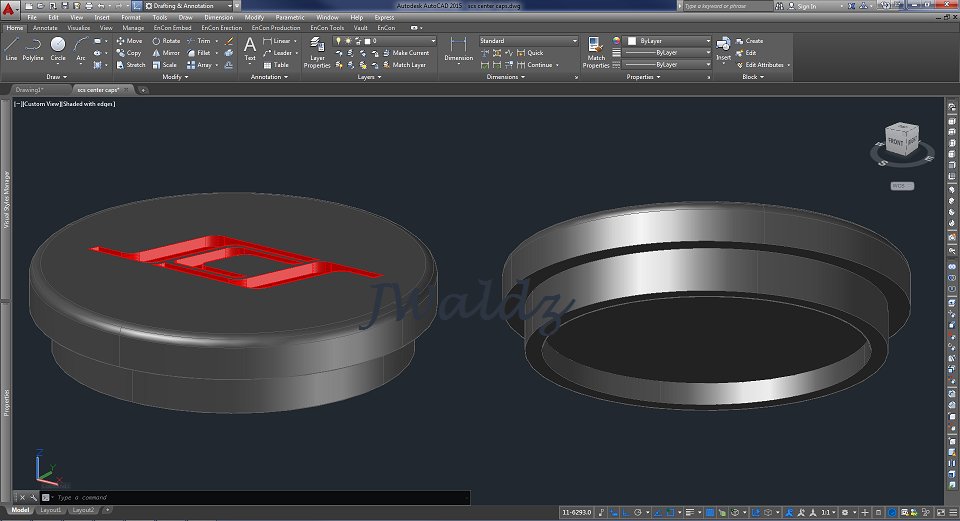Open Layer Properties manager
960x521 pixels.
317,52
